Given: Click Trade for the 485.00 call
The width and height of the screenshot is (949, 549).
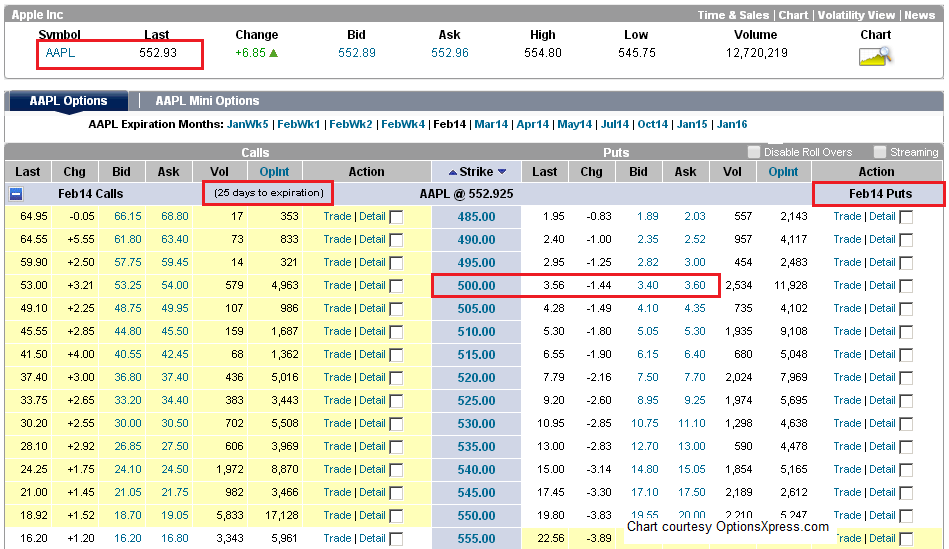Looking at the screenshot, I should coord(337,216).
